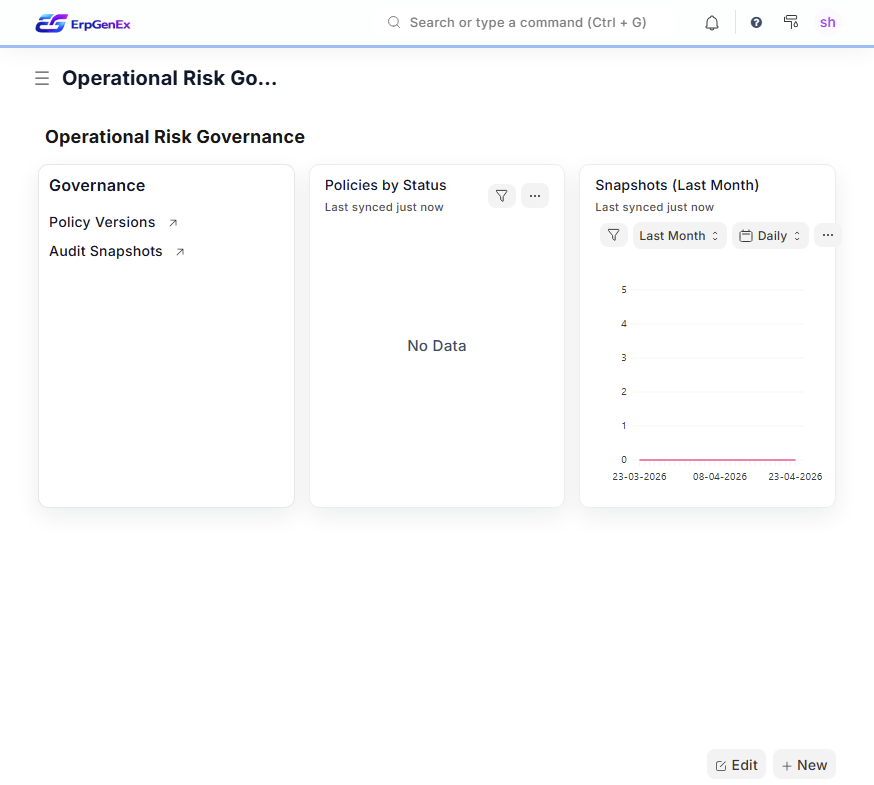Screen dimensions: 874x785
Task: Click the arrow icon beside Audit Snapshots
Action: 180,252
